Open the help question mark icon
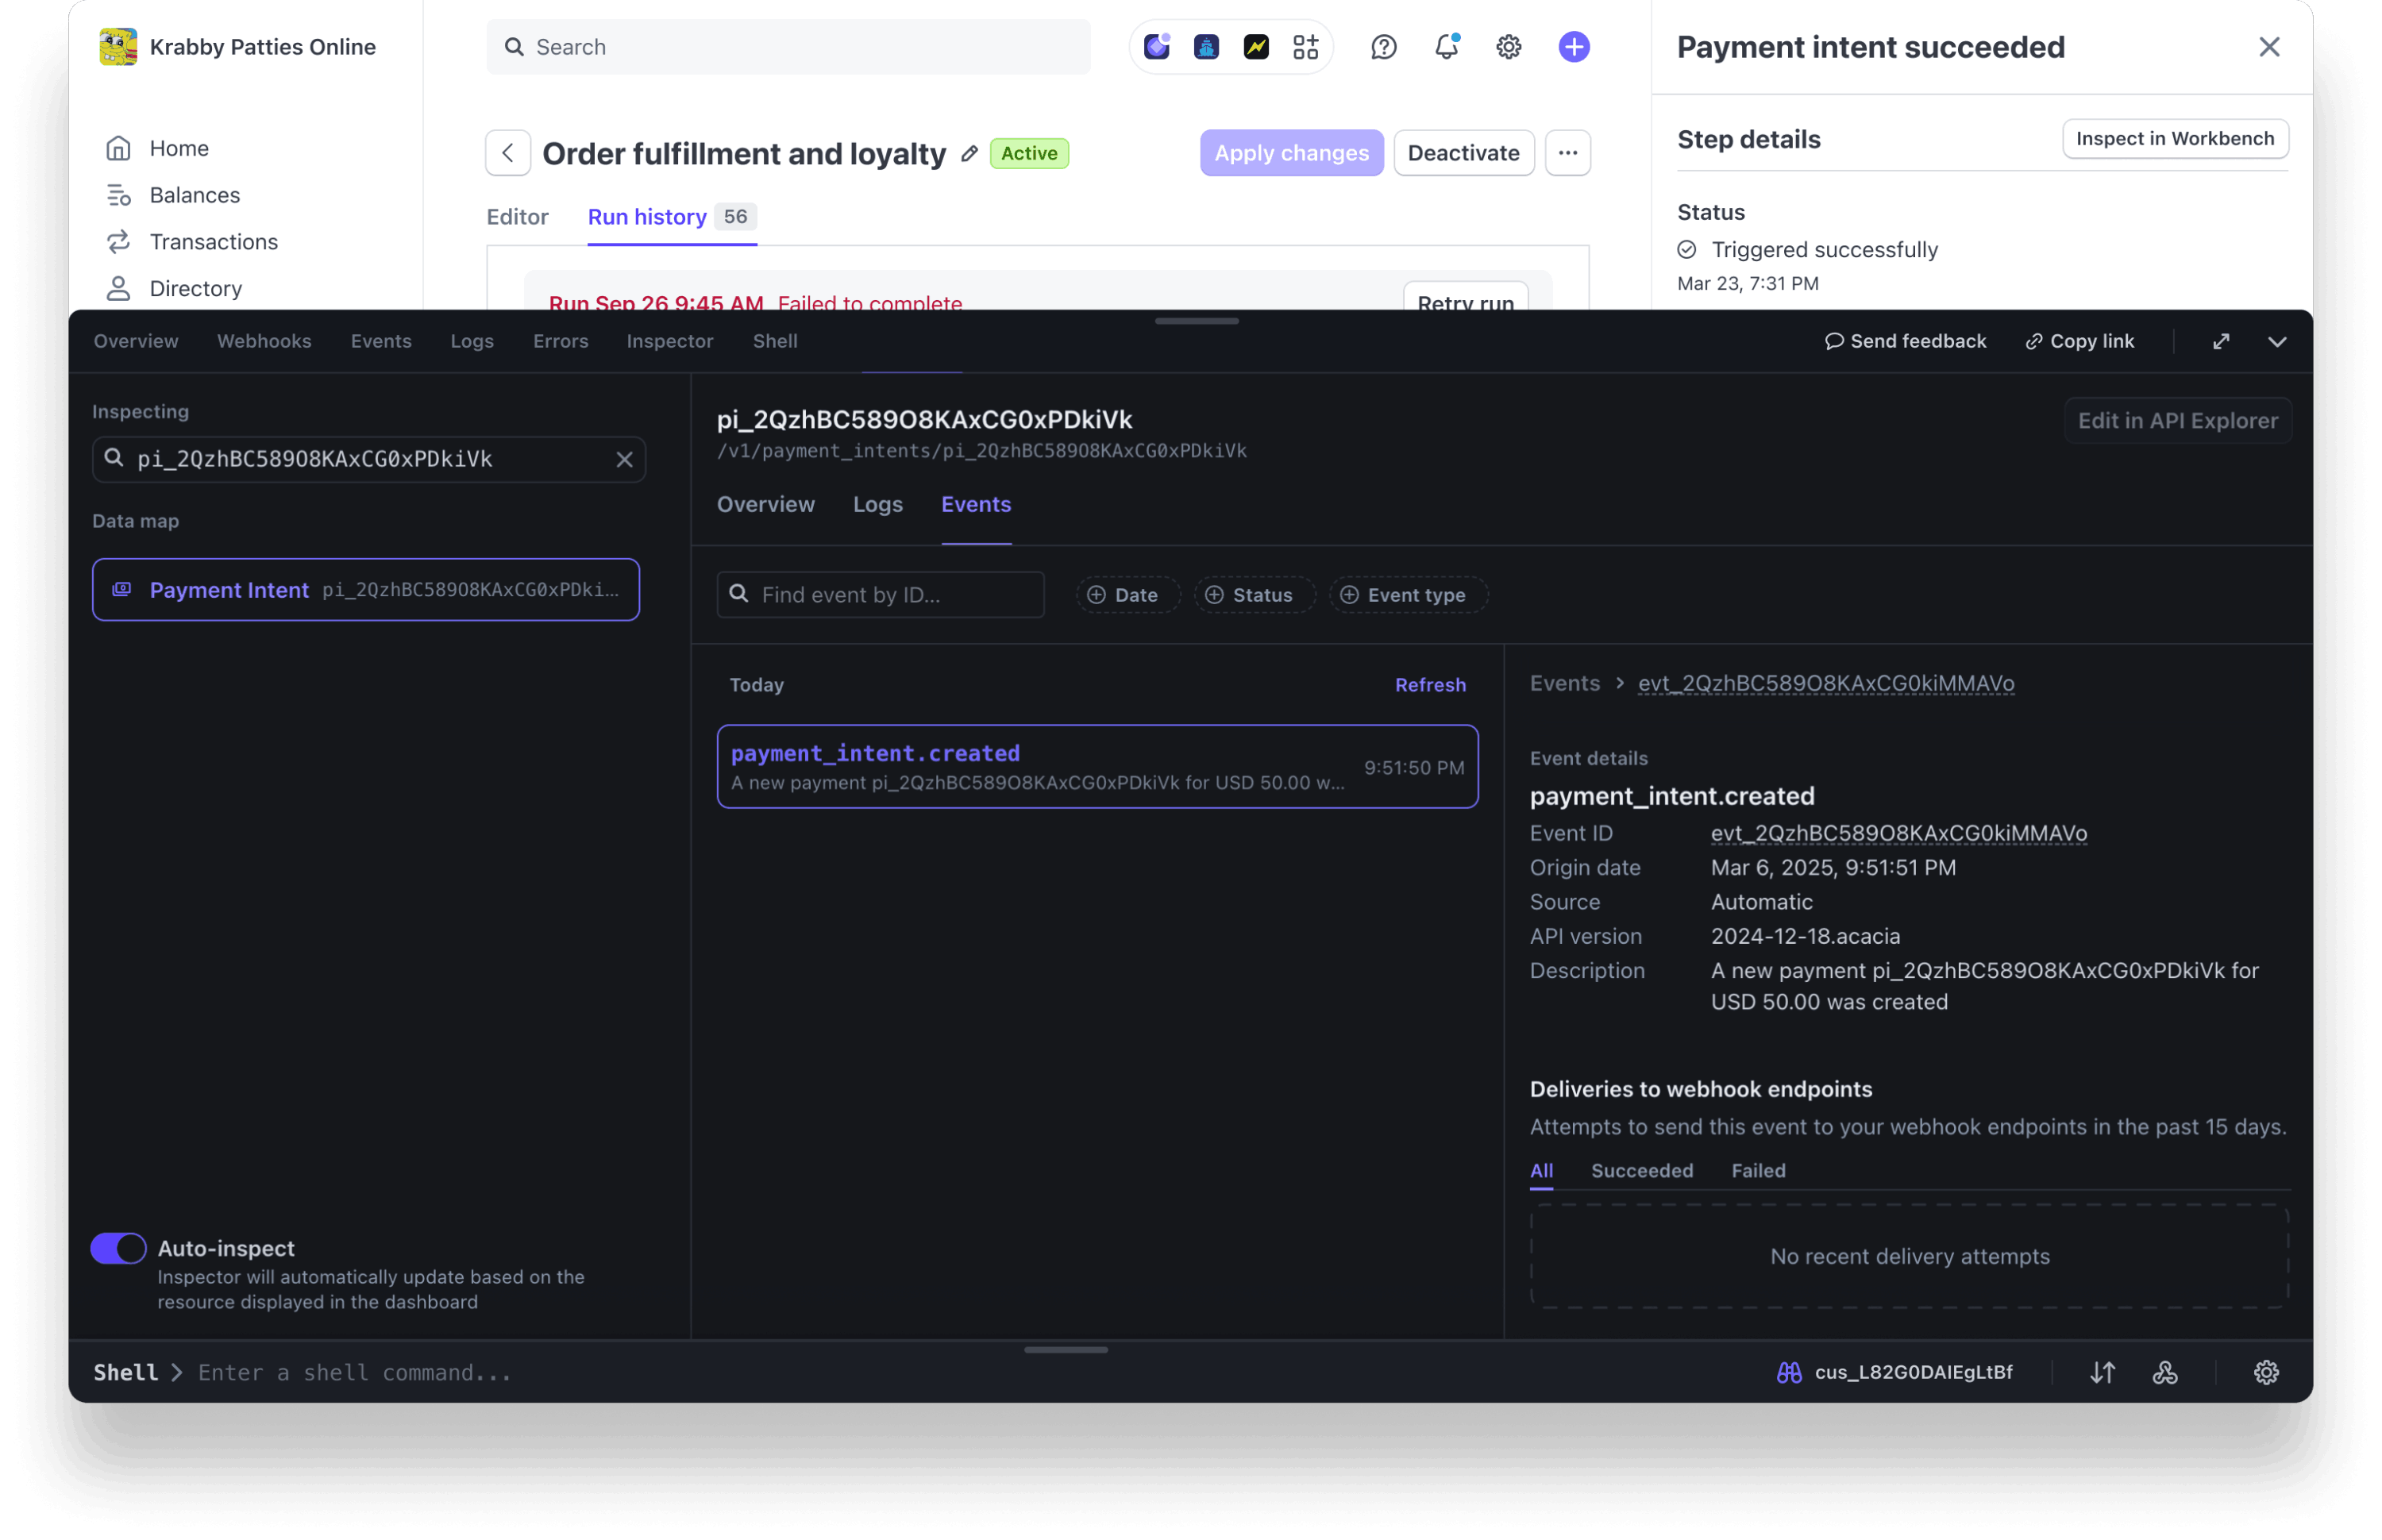This screenshot has height=1540, width=2382. [x=1384, y=46]
